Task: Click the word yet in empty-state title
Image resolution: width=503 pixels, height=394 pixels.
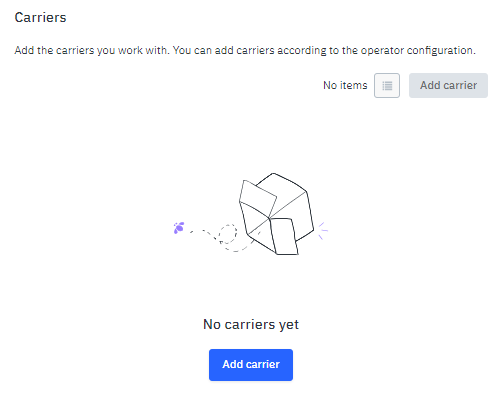Action: pyautogui.click(x=289, y=325)
